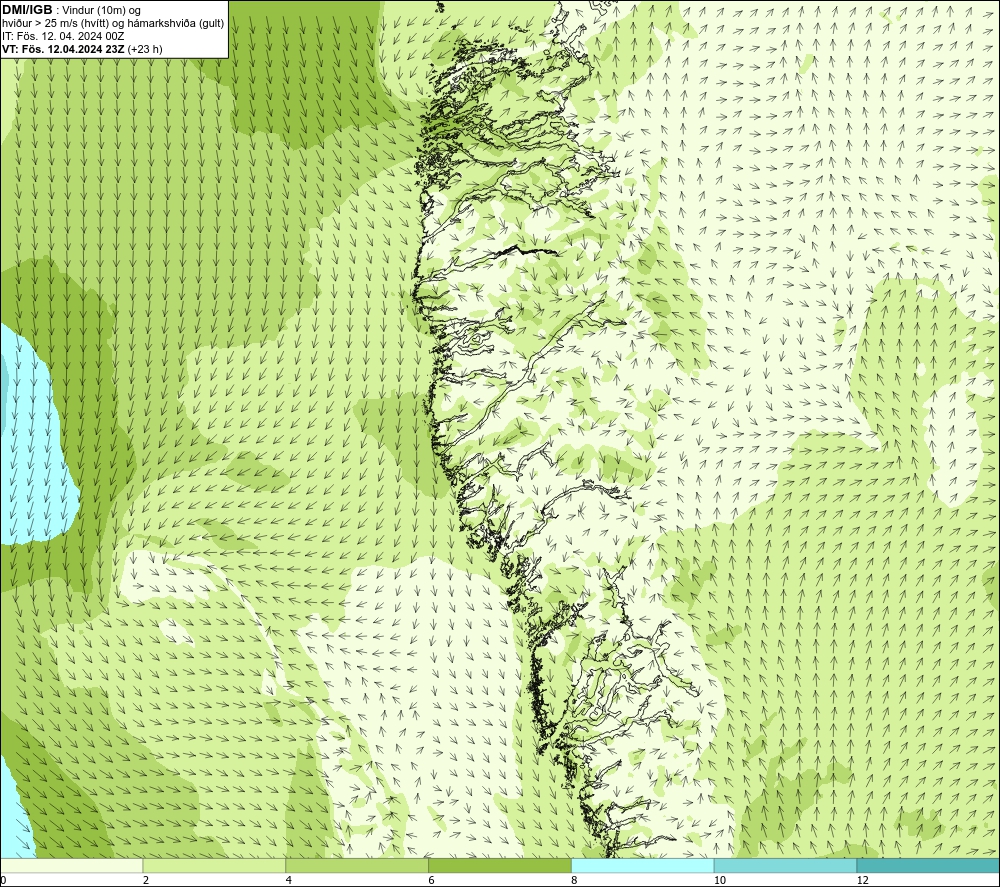Viewport: 1000px width, 887px height.
Task: Click the 'DMI/IGB : Vindur (10m) og' title line
Action: (71, 10)
